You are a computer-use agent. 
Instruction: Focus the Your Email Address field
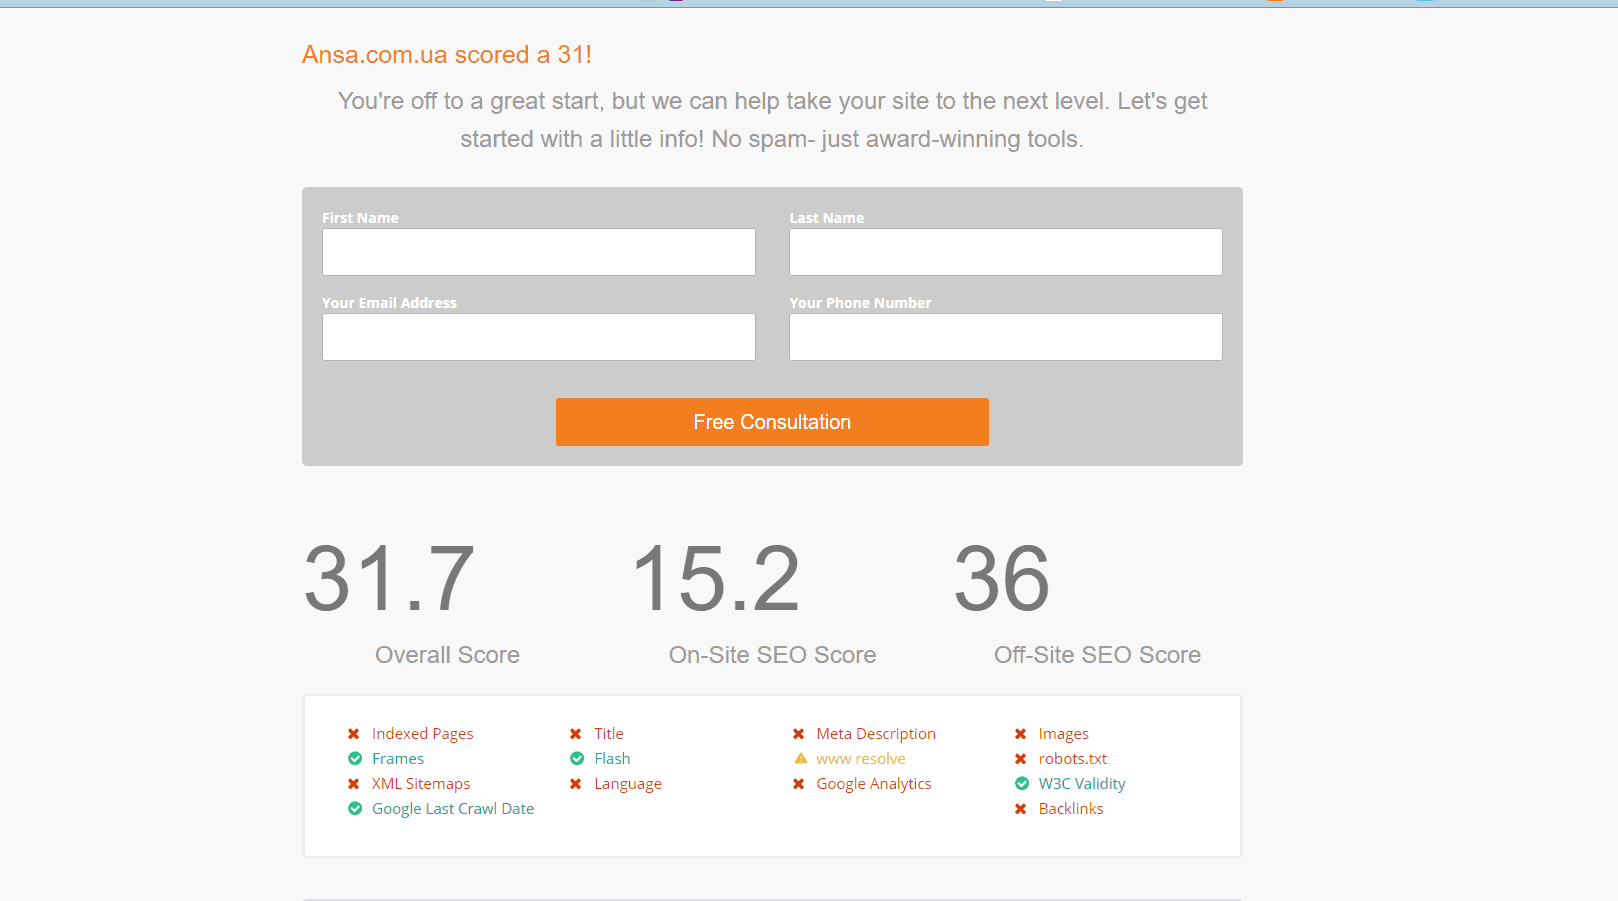coord(538,337)
